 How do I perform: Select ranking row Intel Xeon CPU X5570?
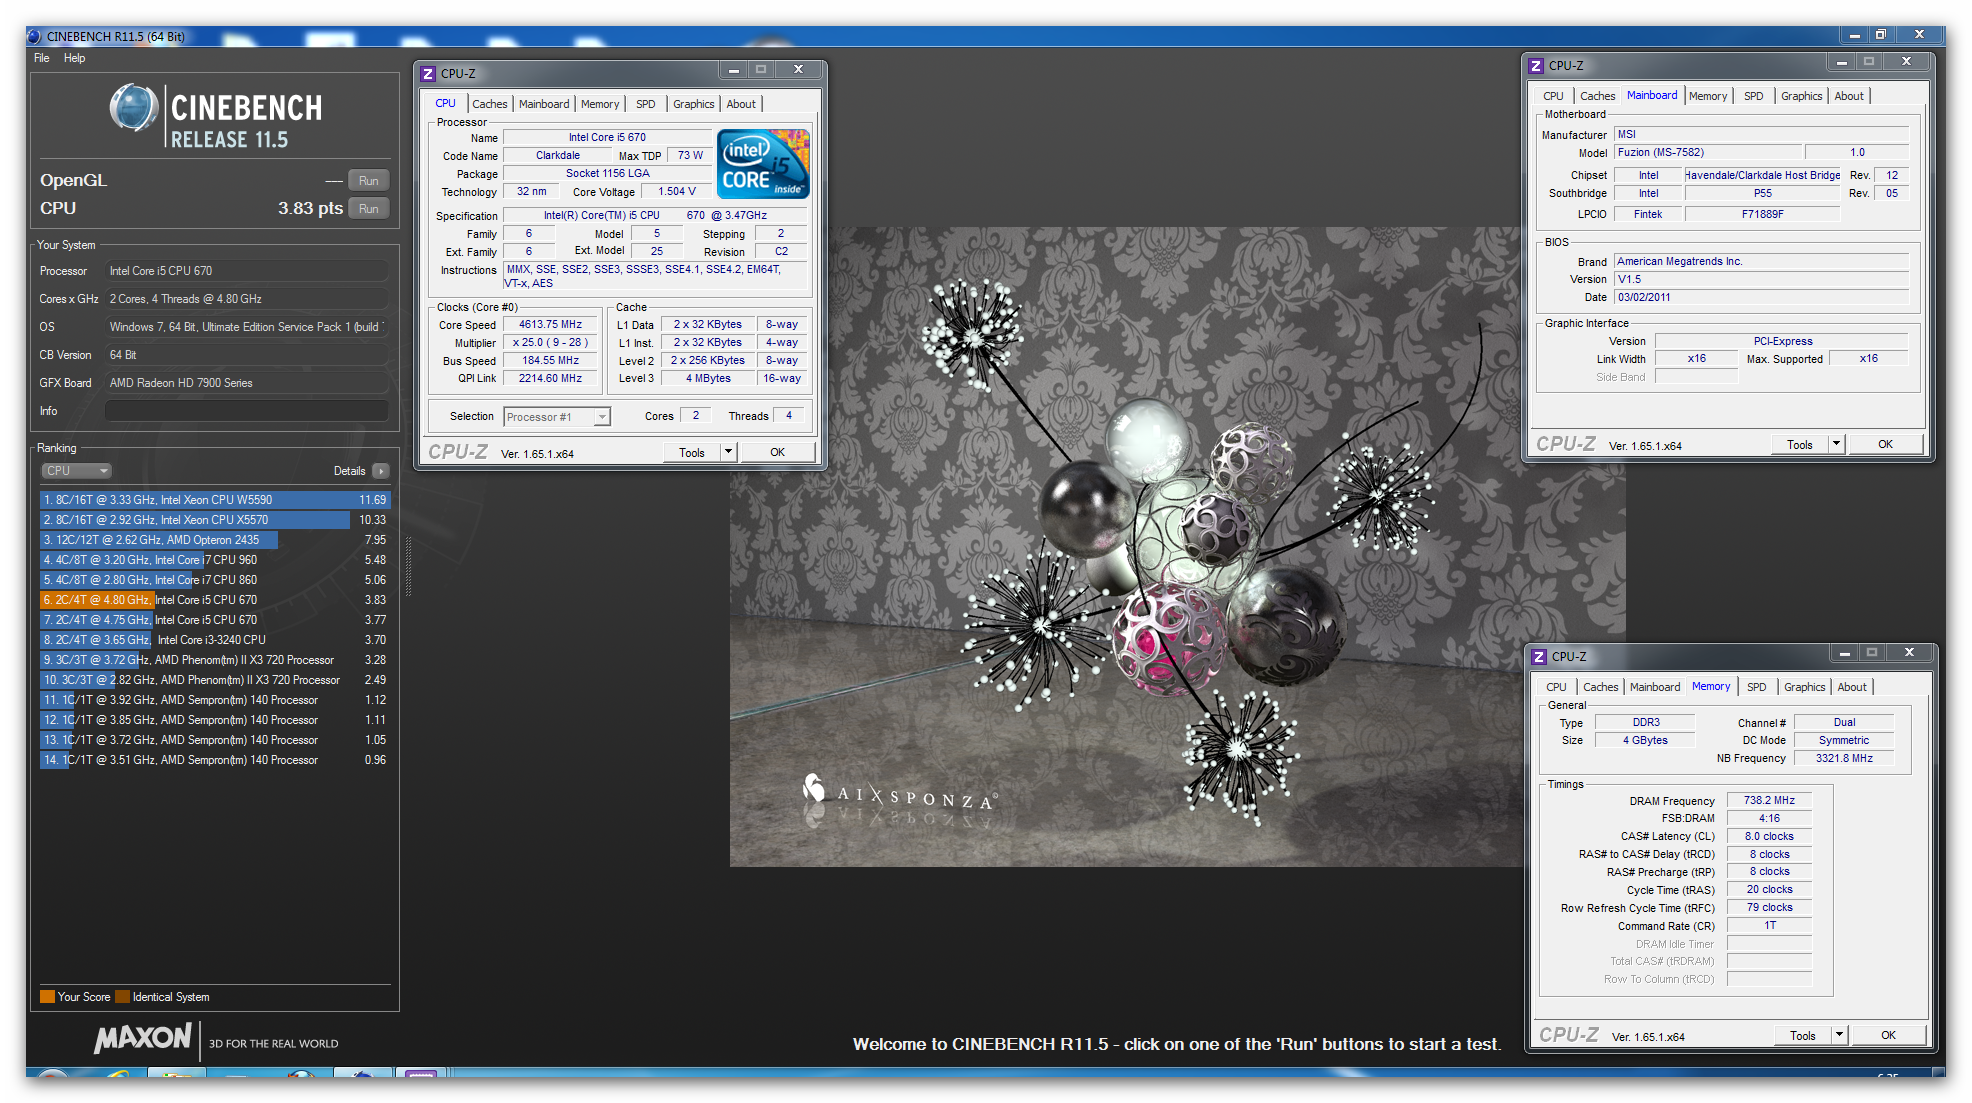pos(214,520)
